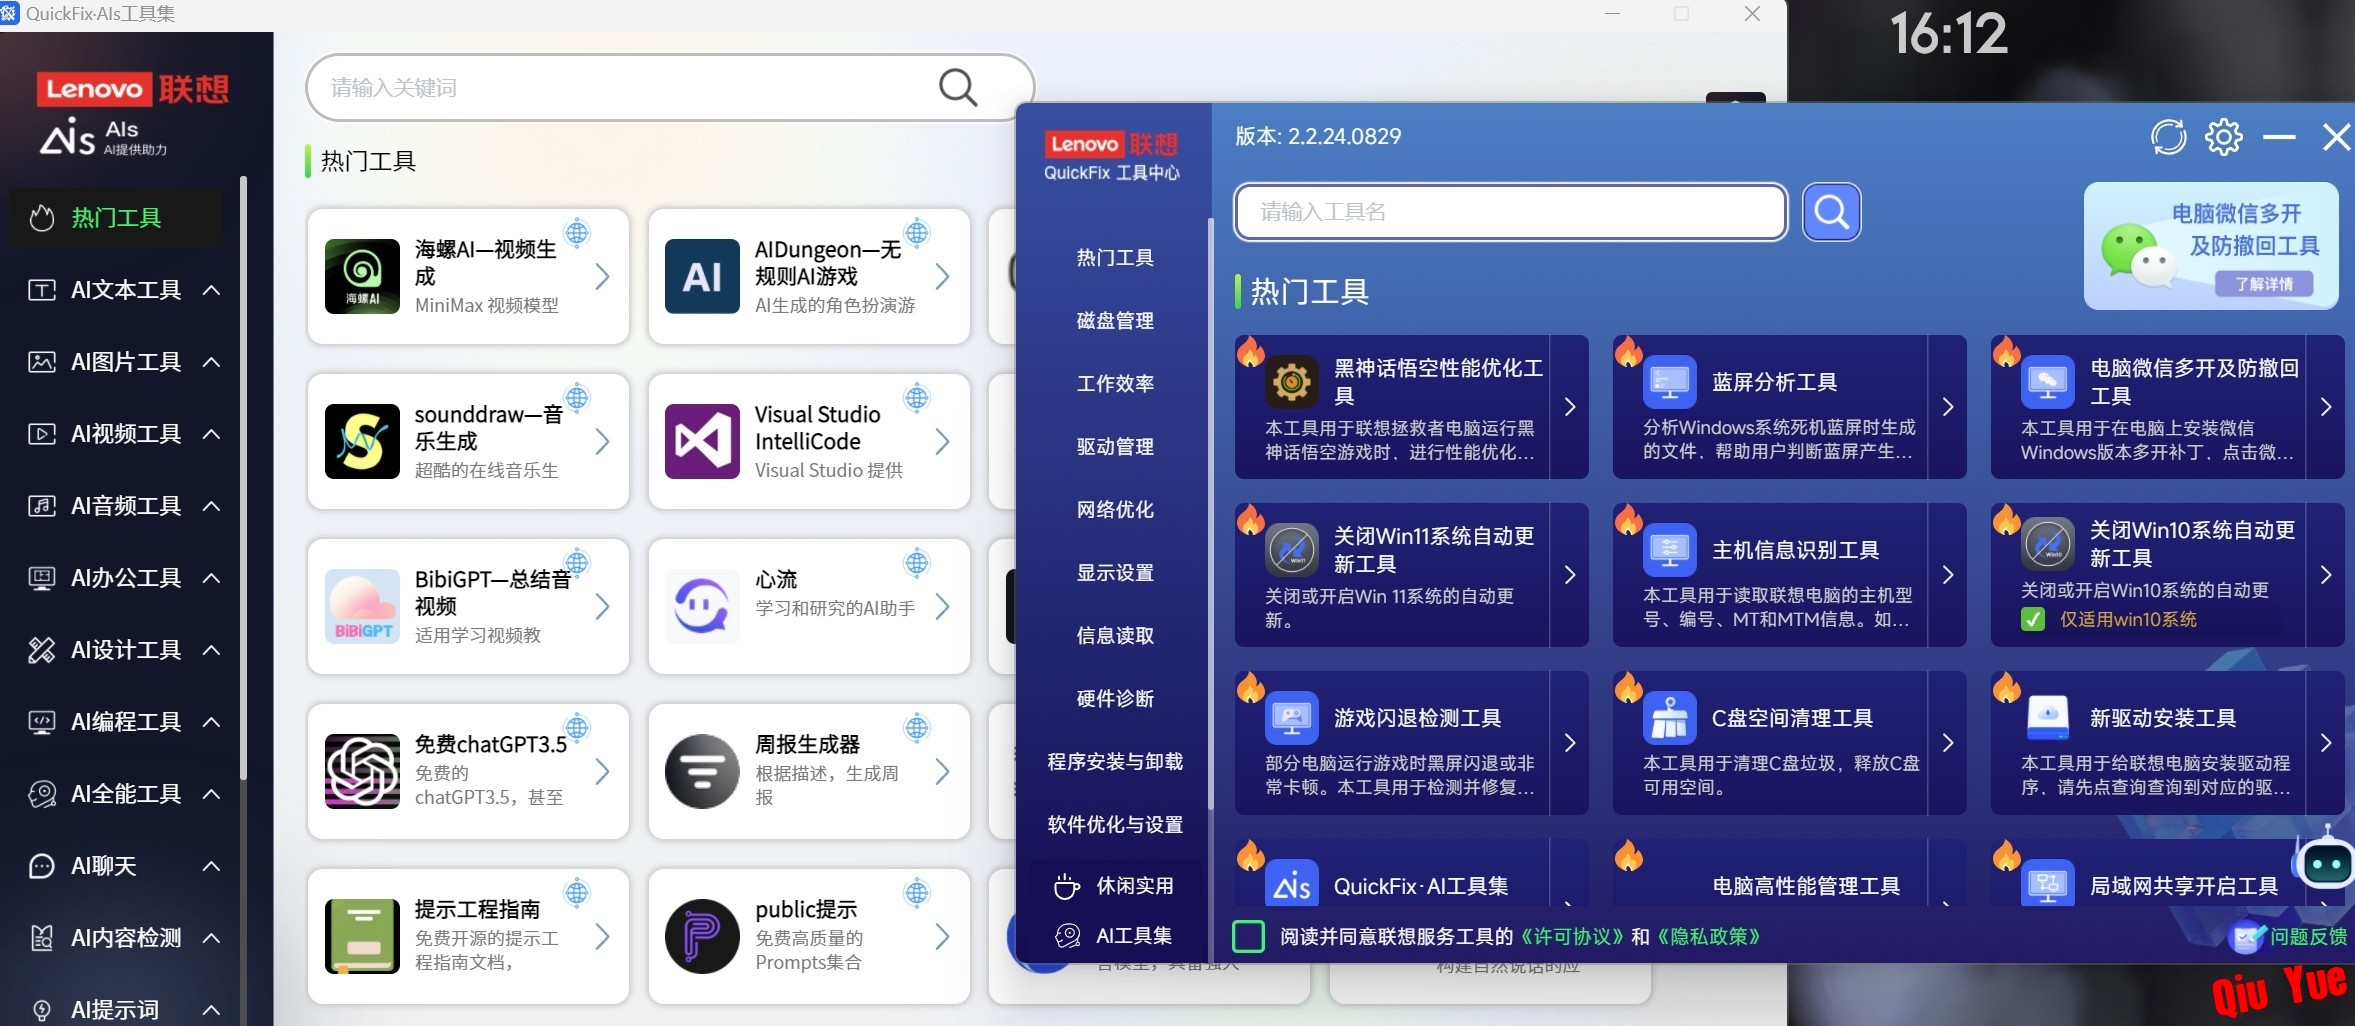Open public提示 app icon
Image resolution: width=2355 pixels, height=1026 pixels.
[x=702, y=936]
